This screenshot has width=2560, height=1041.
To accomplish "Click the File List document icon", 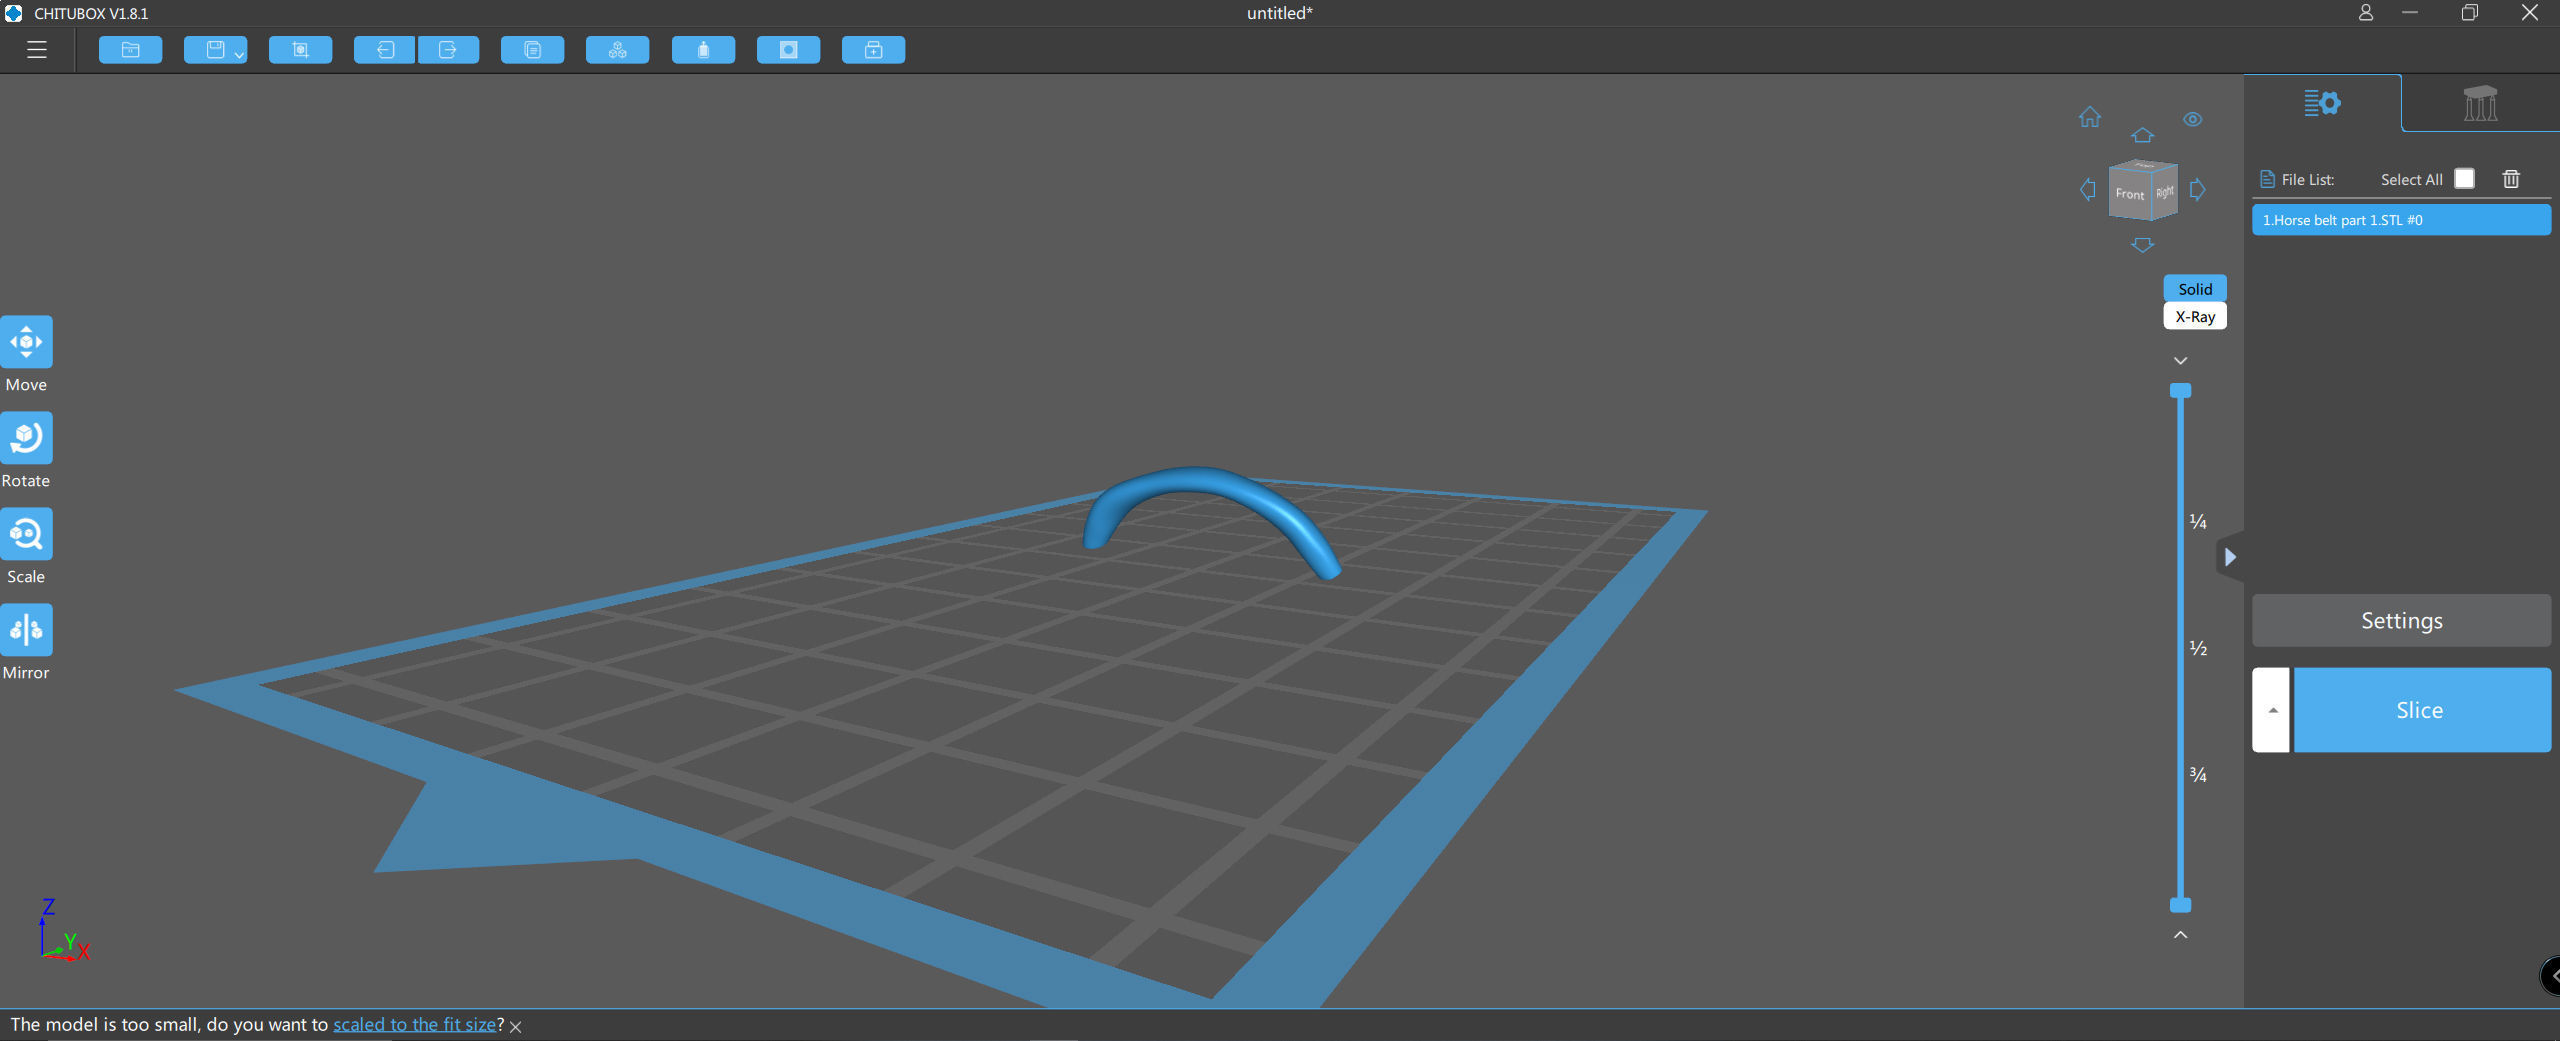I will click(2267, 179).
